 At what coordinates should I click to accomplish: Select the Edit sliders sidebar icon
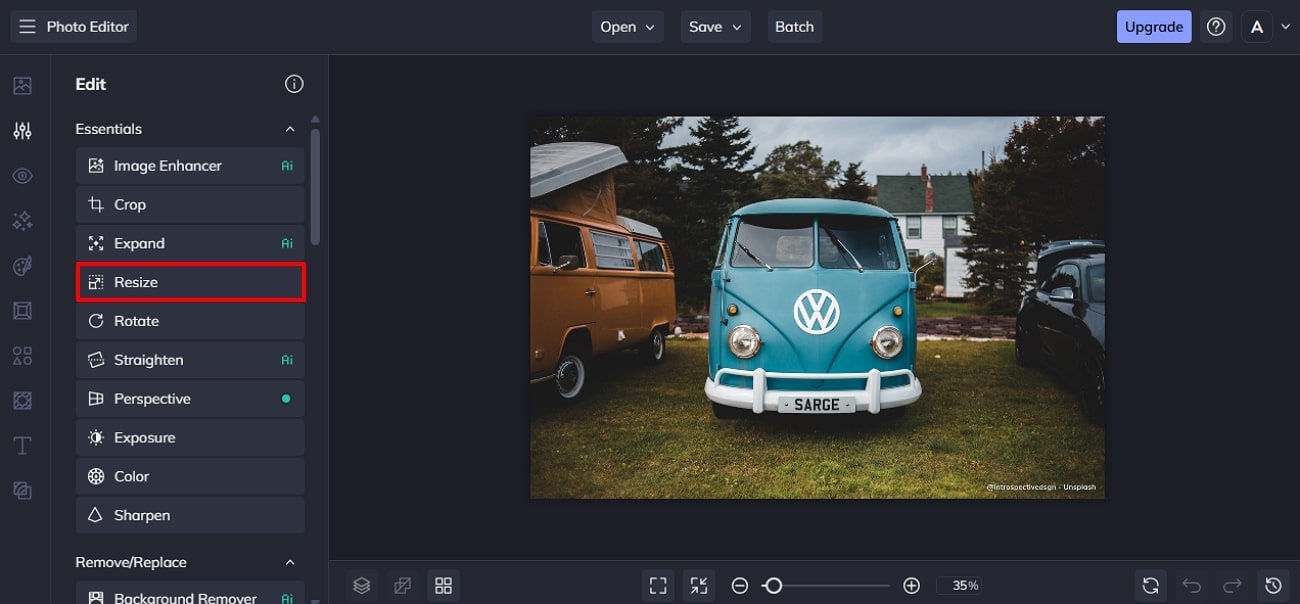(x=22, y=131)
